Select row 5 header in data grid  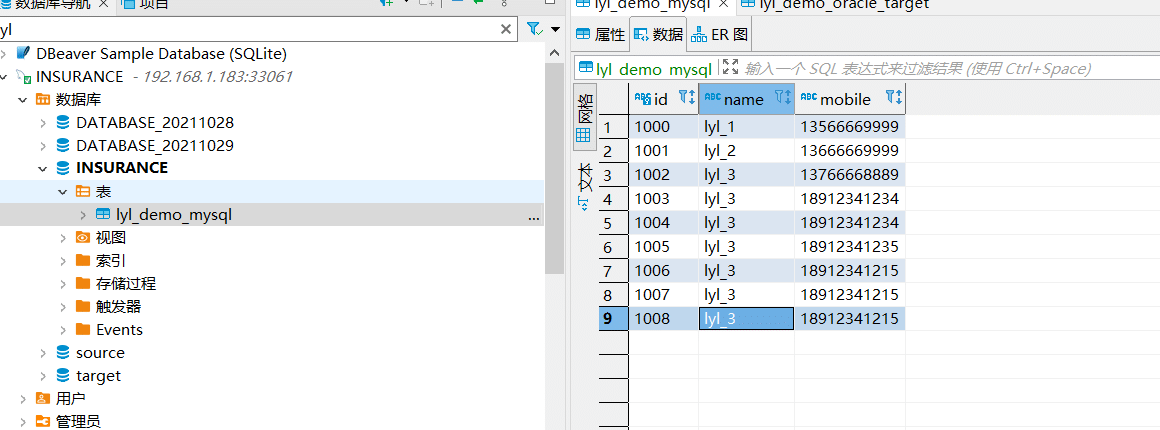pyautogui.click(x=606, y=222)
